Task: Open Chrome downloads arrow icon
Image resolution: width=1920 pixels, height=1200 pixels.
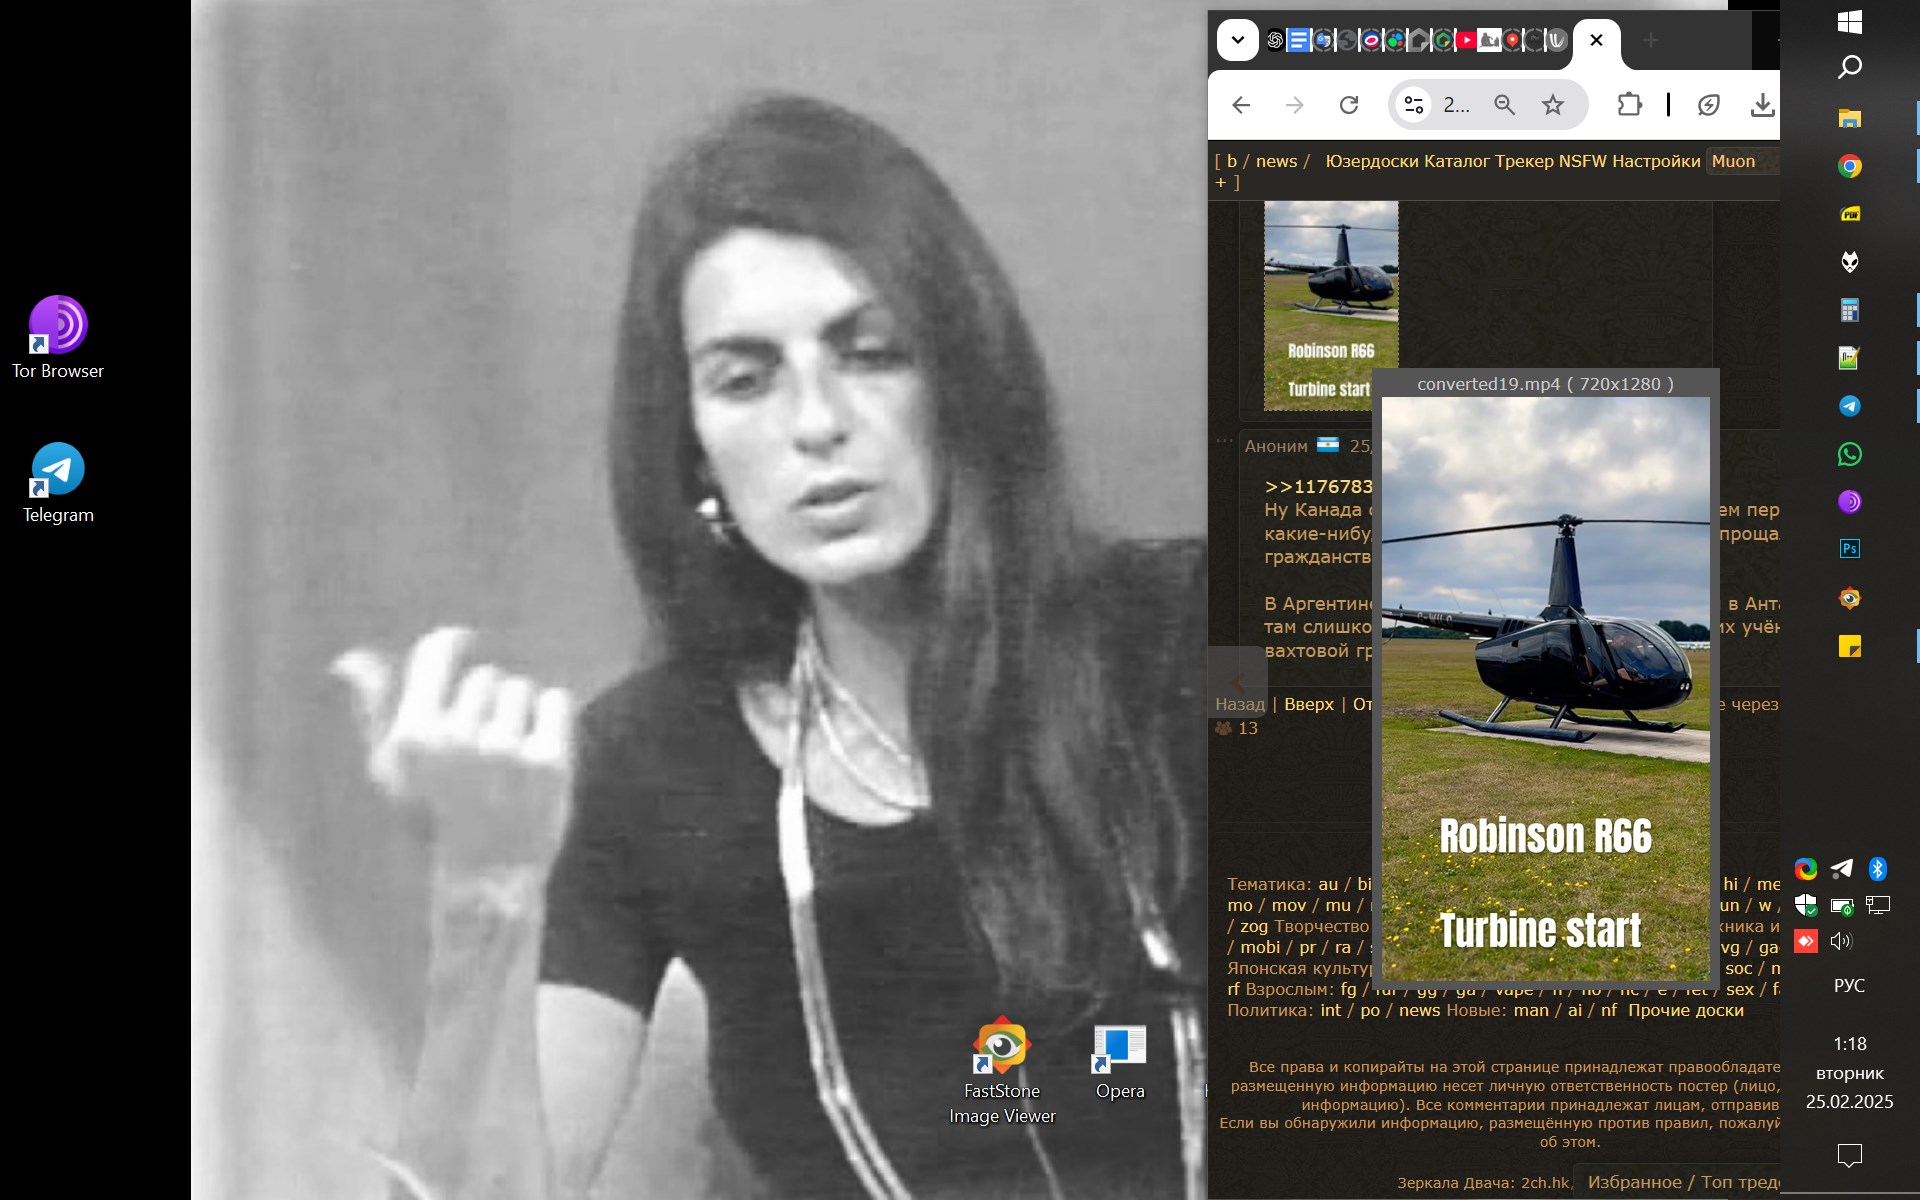Action: (1762, 105)
